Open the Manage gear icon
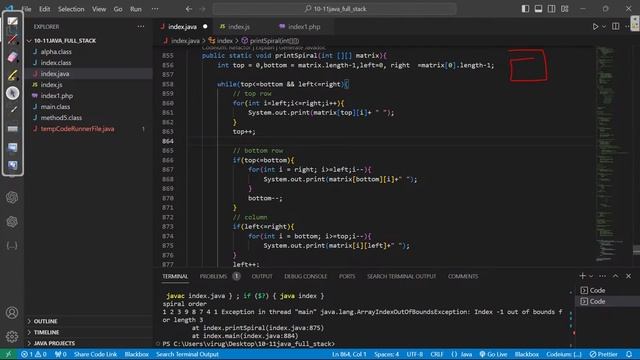 pos(12,336)
